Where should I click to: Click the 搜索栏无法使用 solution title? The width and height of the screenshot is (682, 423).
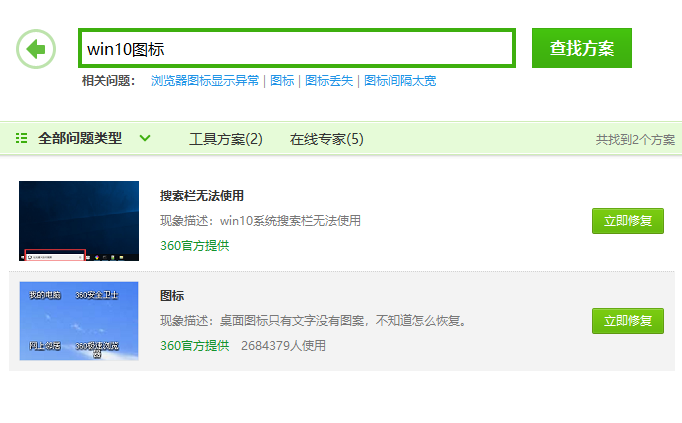coord(202,196)
